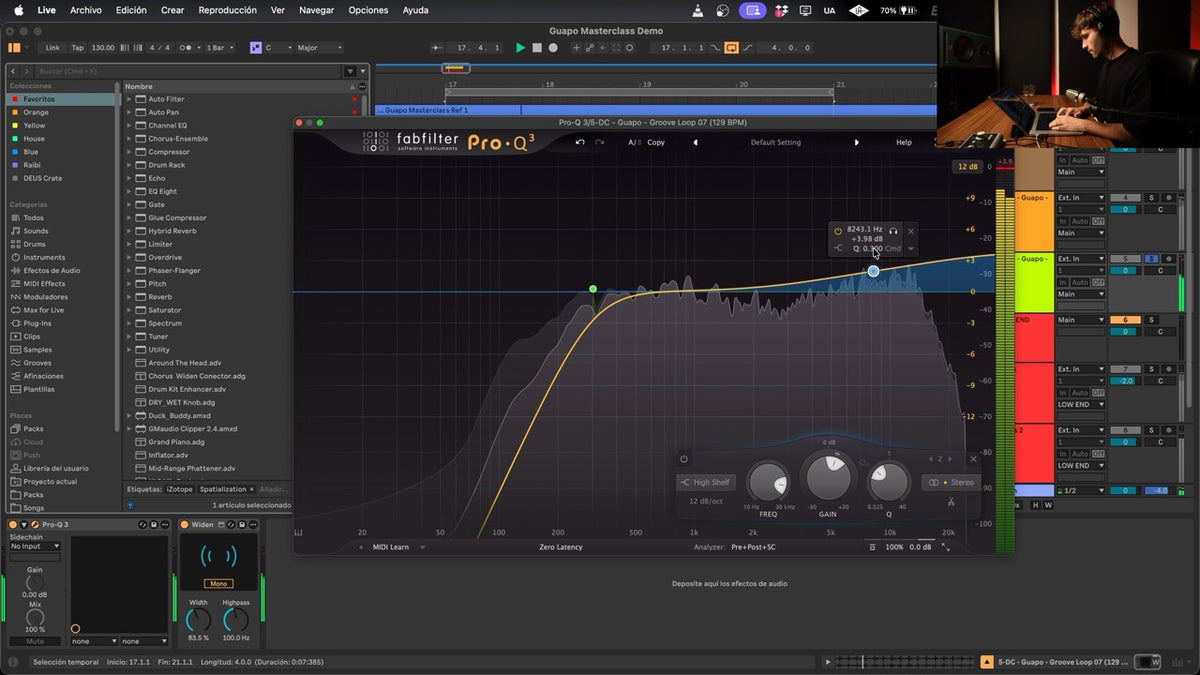The height and width of the screenshot is (675, 1200).
Task: Arm recording with the round Record button
Action: tap(553, 48)
